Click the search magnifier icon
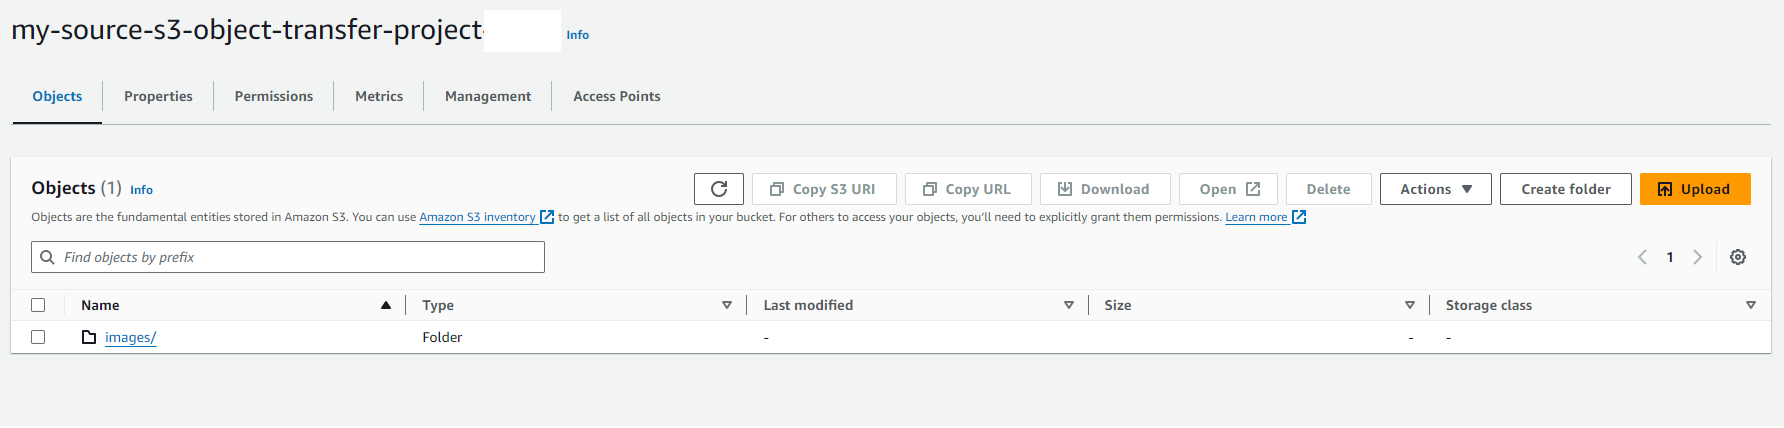This screenshot has height=428, width=1784. pyautogui.click(x=47, y=257)
